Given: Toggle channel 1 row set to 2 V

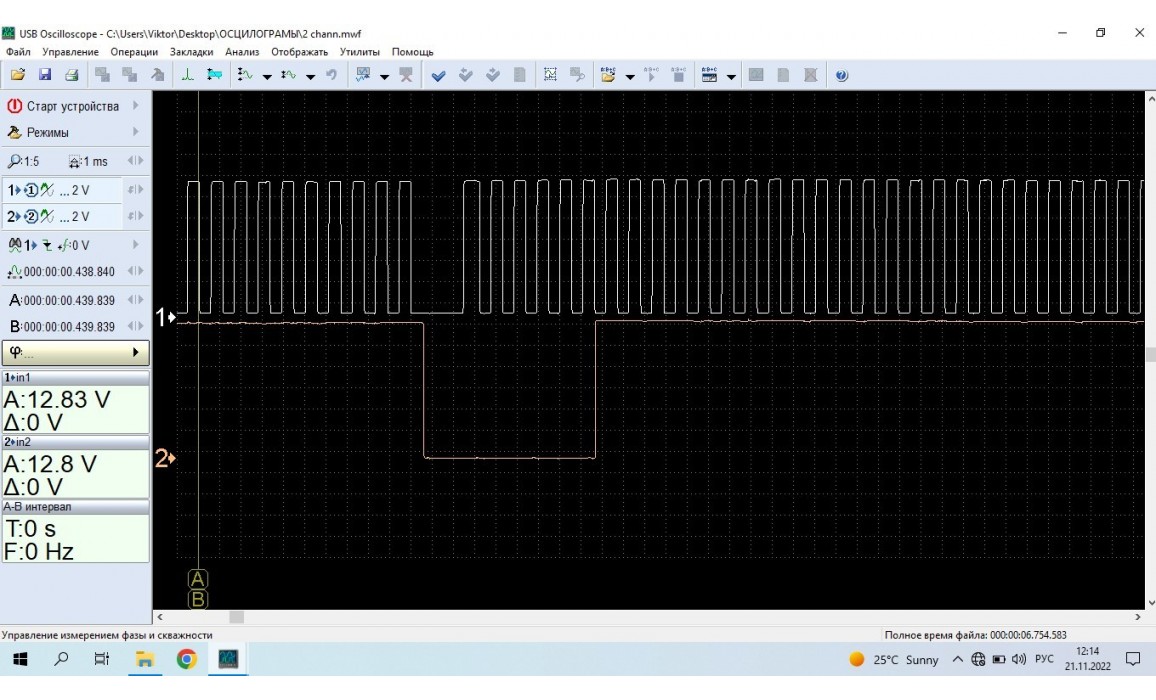Looking at the screenshot, I should tap(62, 190).
